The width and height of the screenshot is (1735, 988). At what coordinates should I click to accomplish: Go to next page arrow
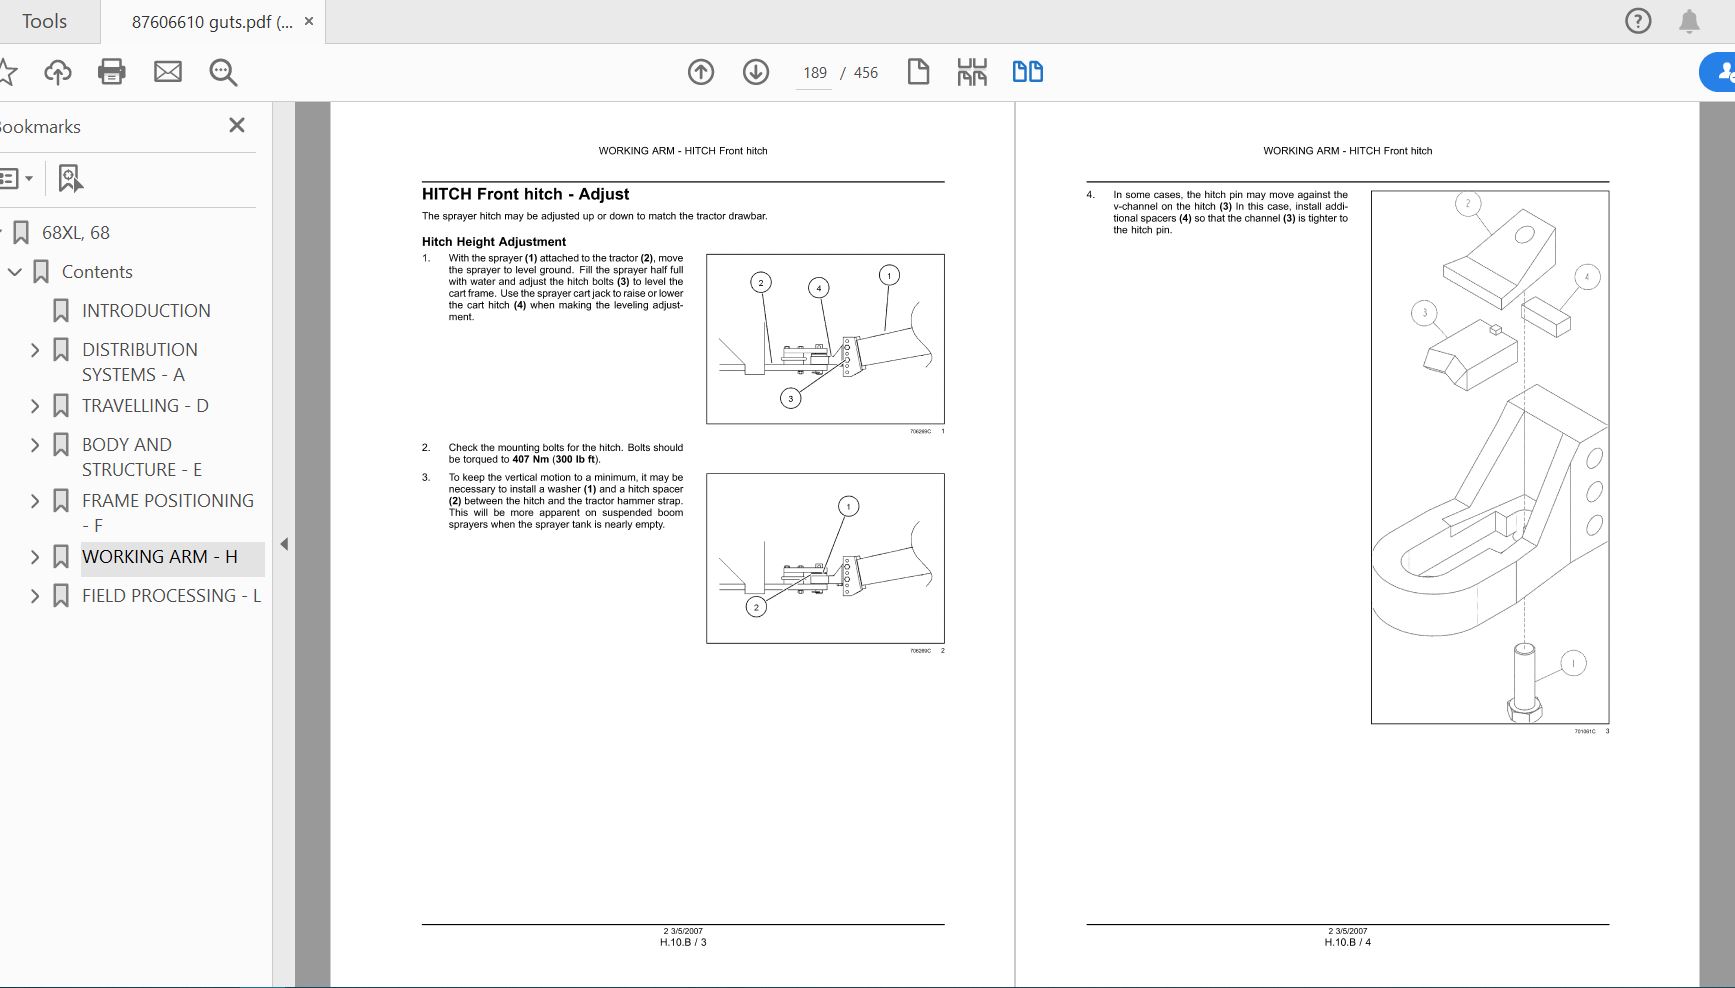click(x=756, y=72)
